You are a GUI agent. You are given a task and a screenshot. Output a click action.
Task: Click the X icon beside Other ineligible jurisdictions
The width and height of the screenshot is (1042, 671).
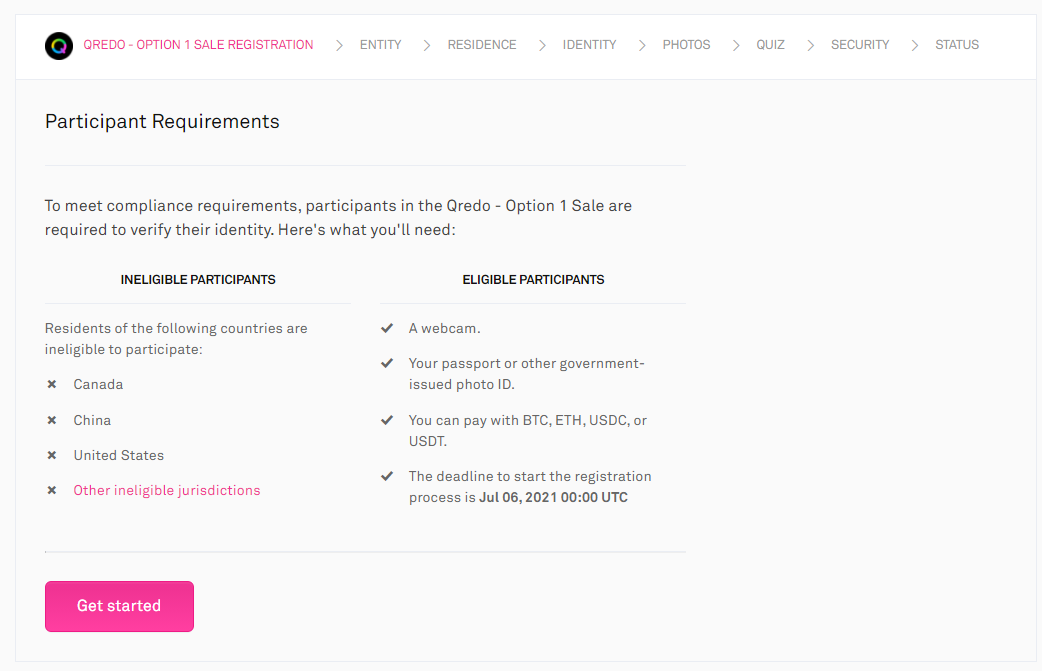tap(52, 490)
